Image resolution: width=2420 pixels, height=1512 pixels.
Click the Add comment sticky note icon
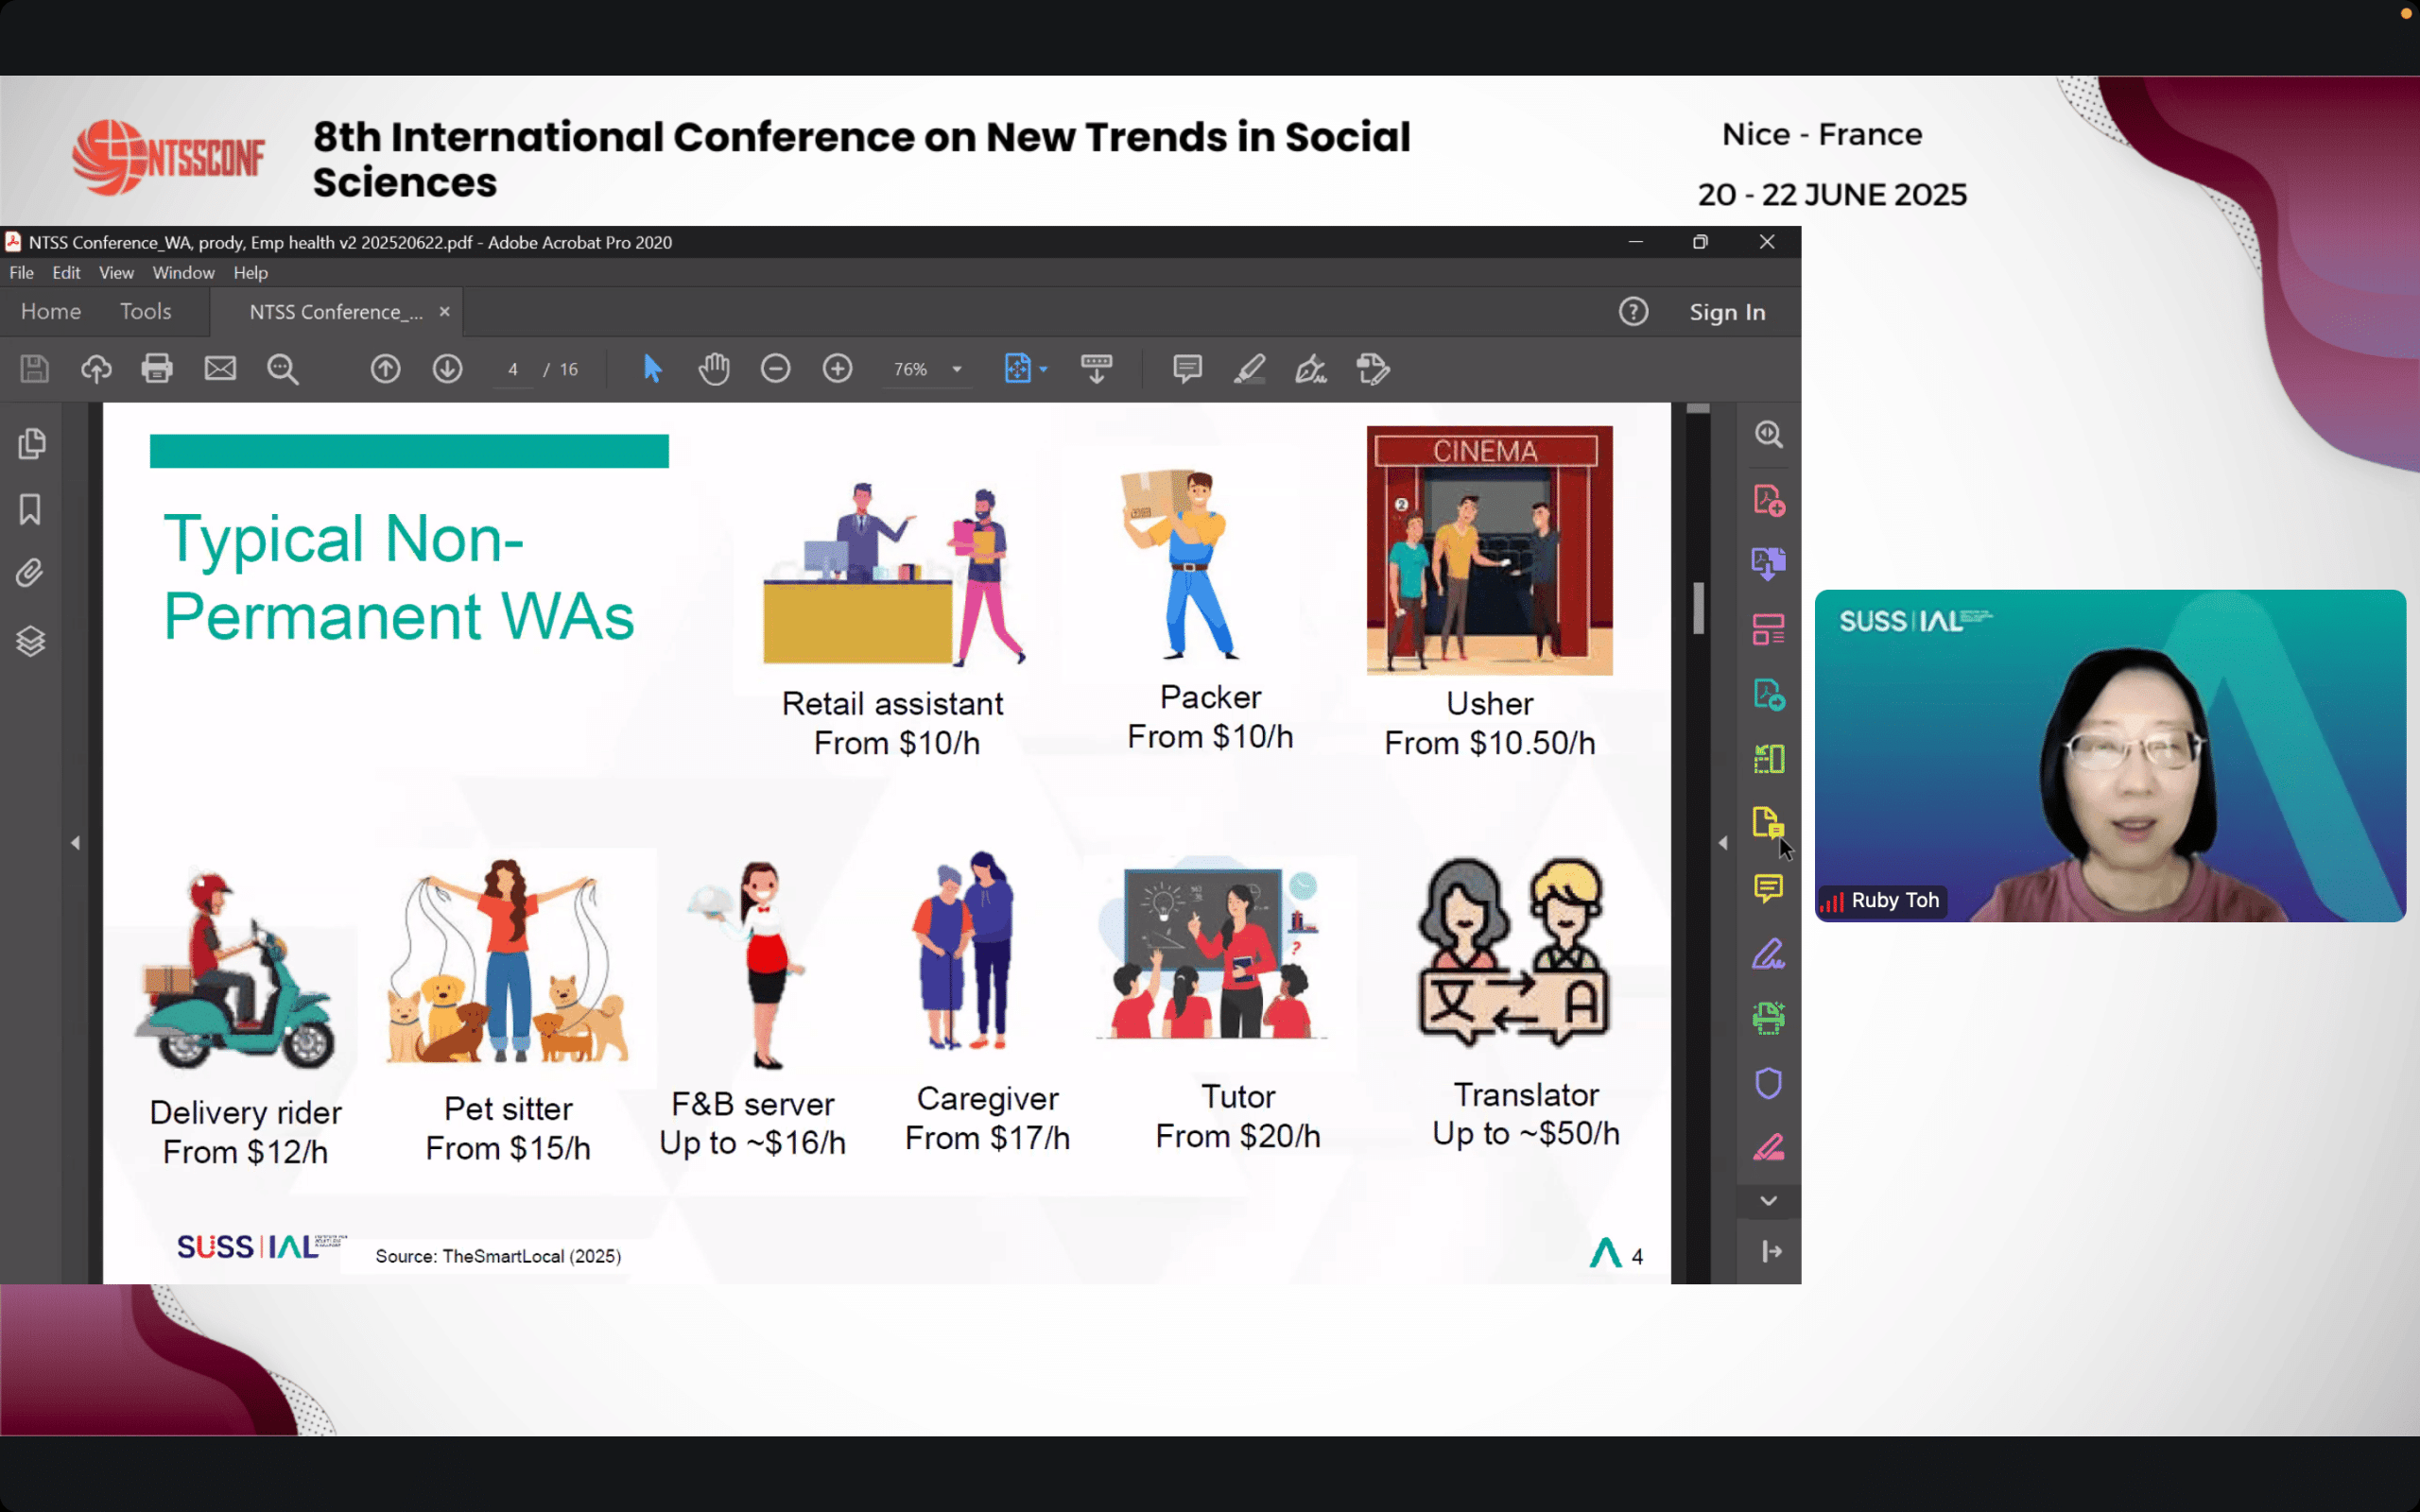(x=1187, y=369)
